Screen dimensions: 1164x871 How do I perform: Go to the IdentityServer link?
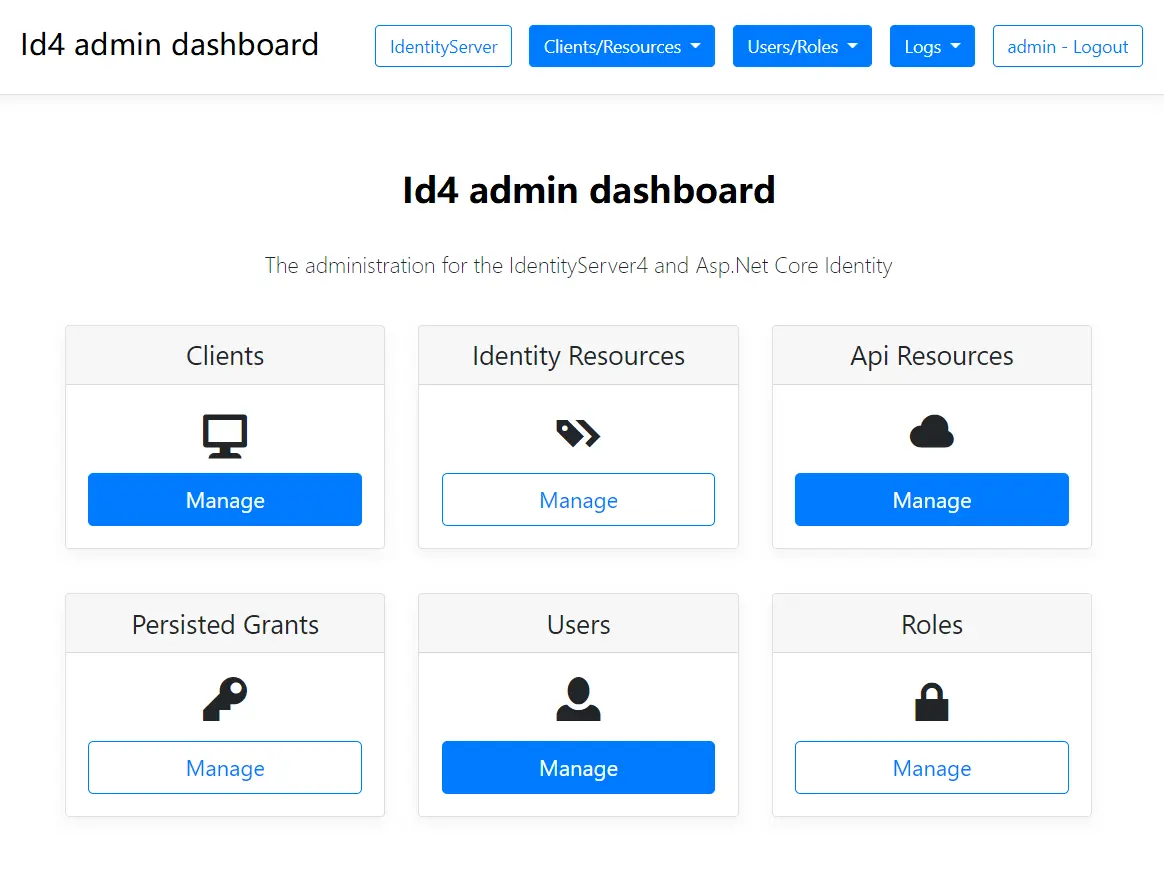(443, 46)
